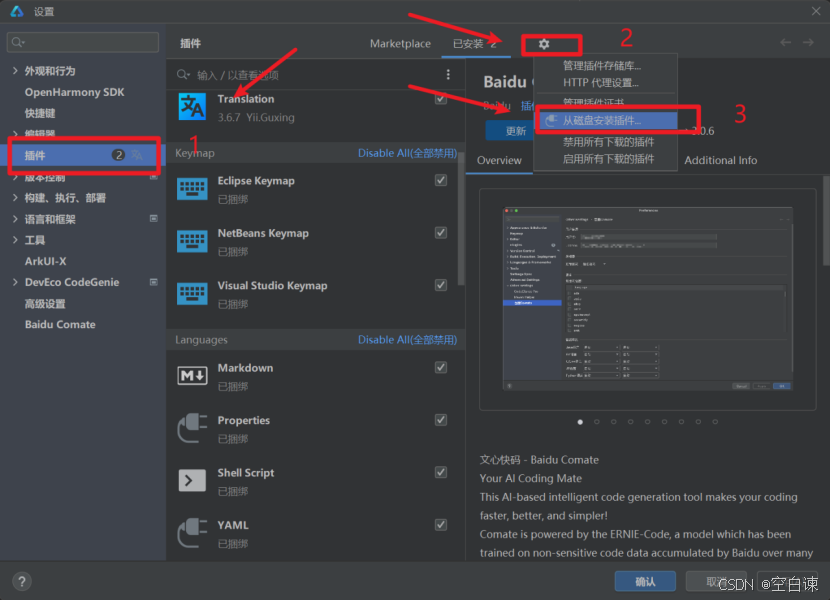The width and height of the screenshot is (831, 601).
Task: Select the first screenshot carousel dot
Action: tap(580, 422)
